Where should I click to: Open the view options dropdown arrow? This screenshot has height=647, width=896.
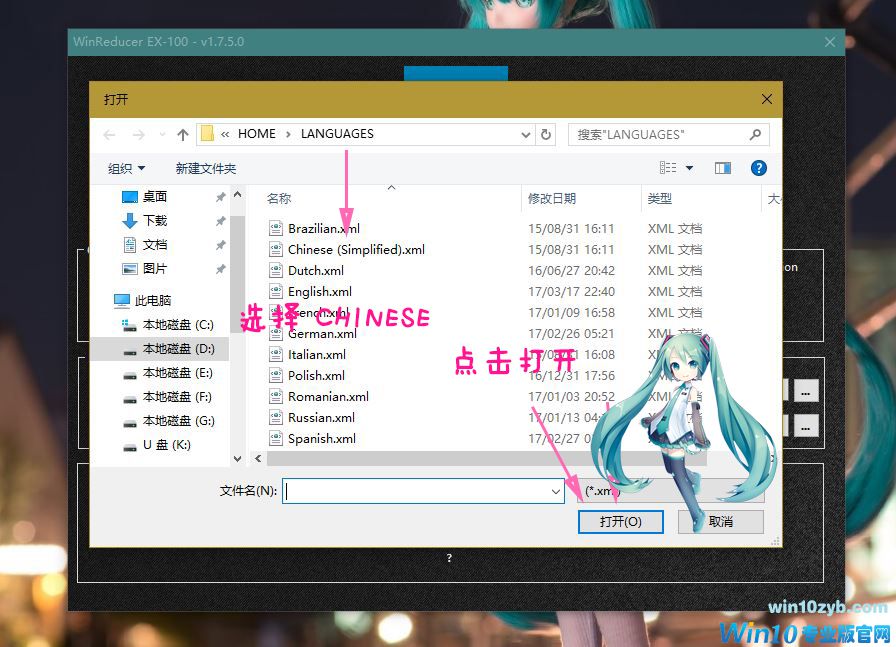[689, 168]
